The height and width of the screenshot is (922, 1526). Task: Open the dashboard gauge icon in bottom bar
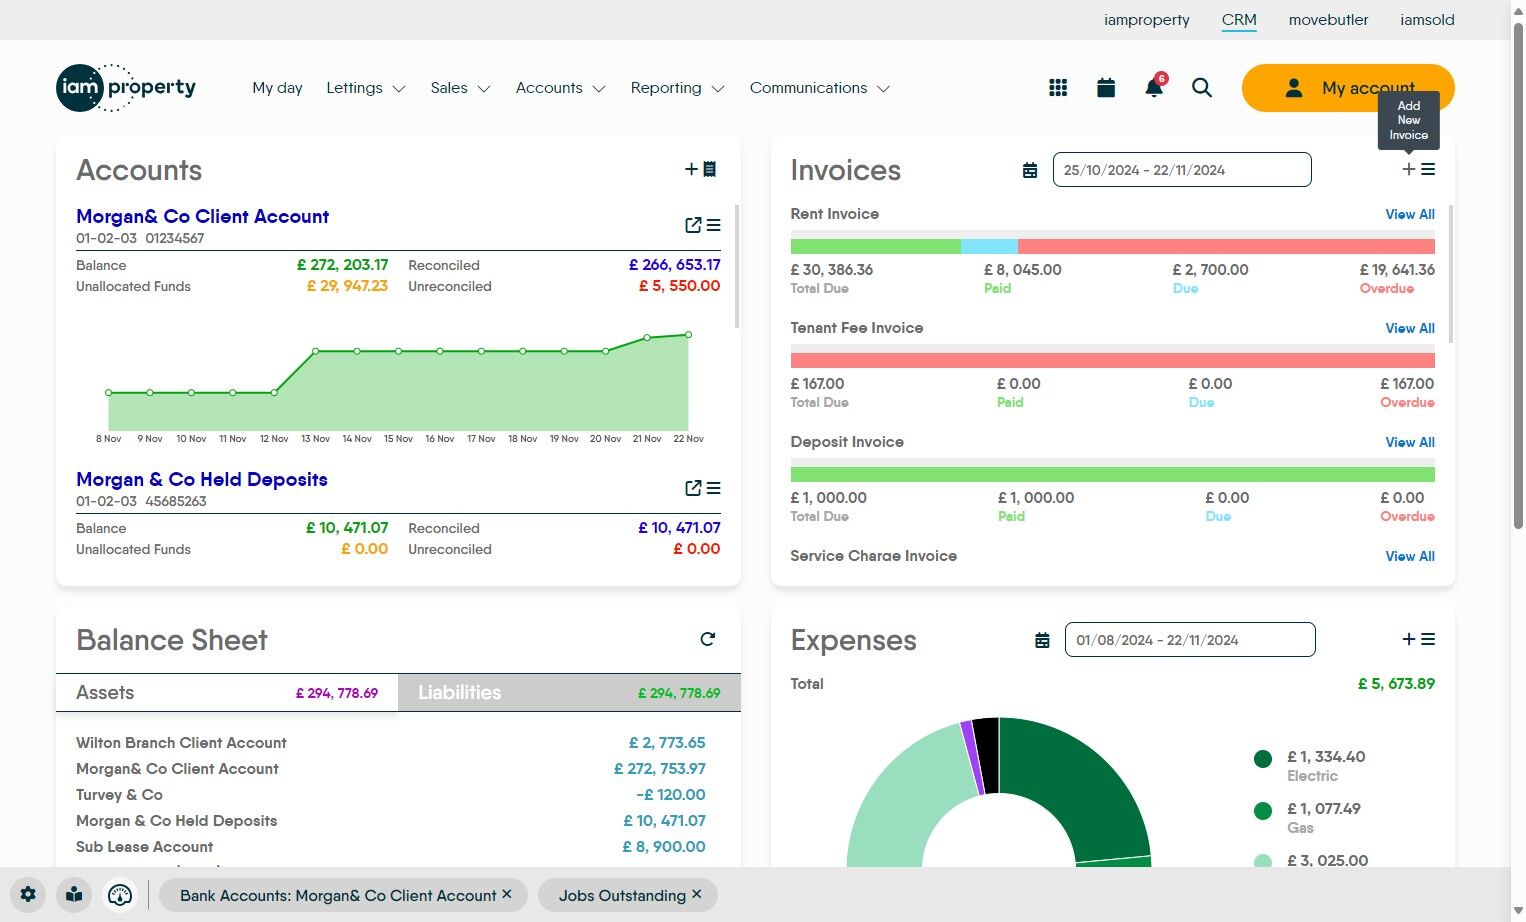[x=120, y=895]
